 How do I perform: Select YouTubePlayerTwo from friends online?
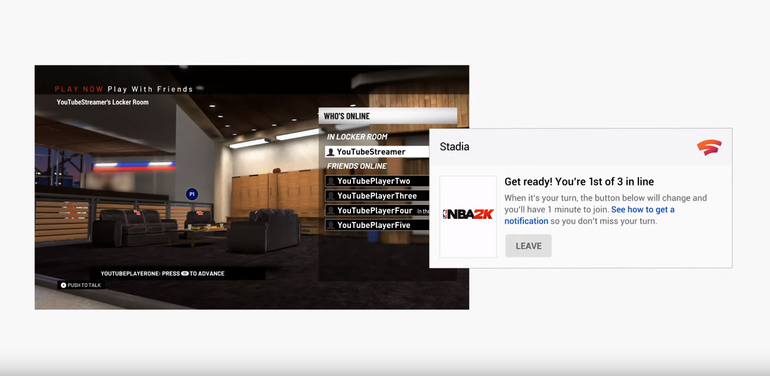point(377,181)
